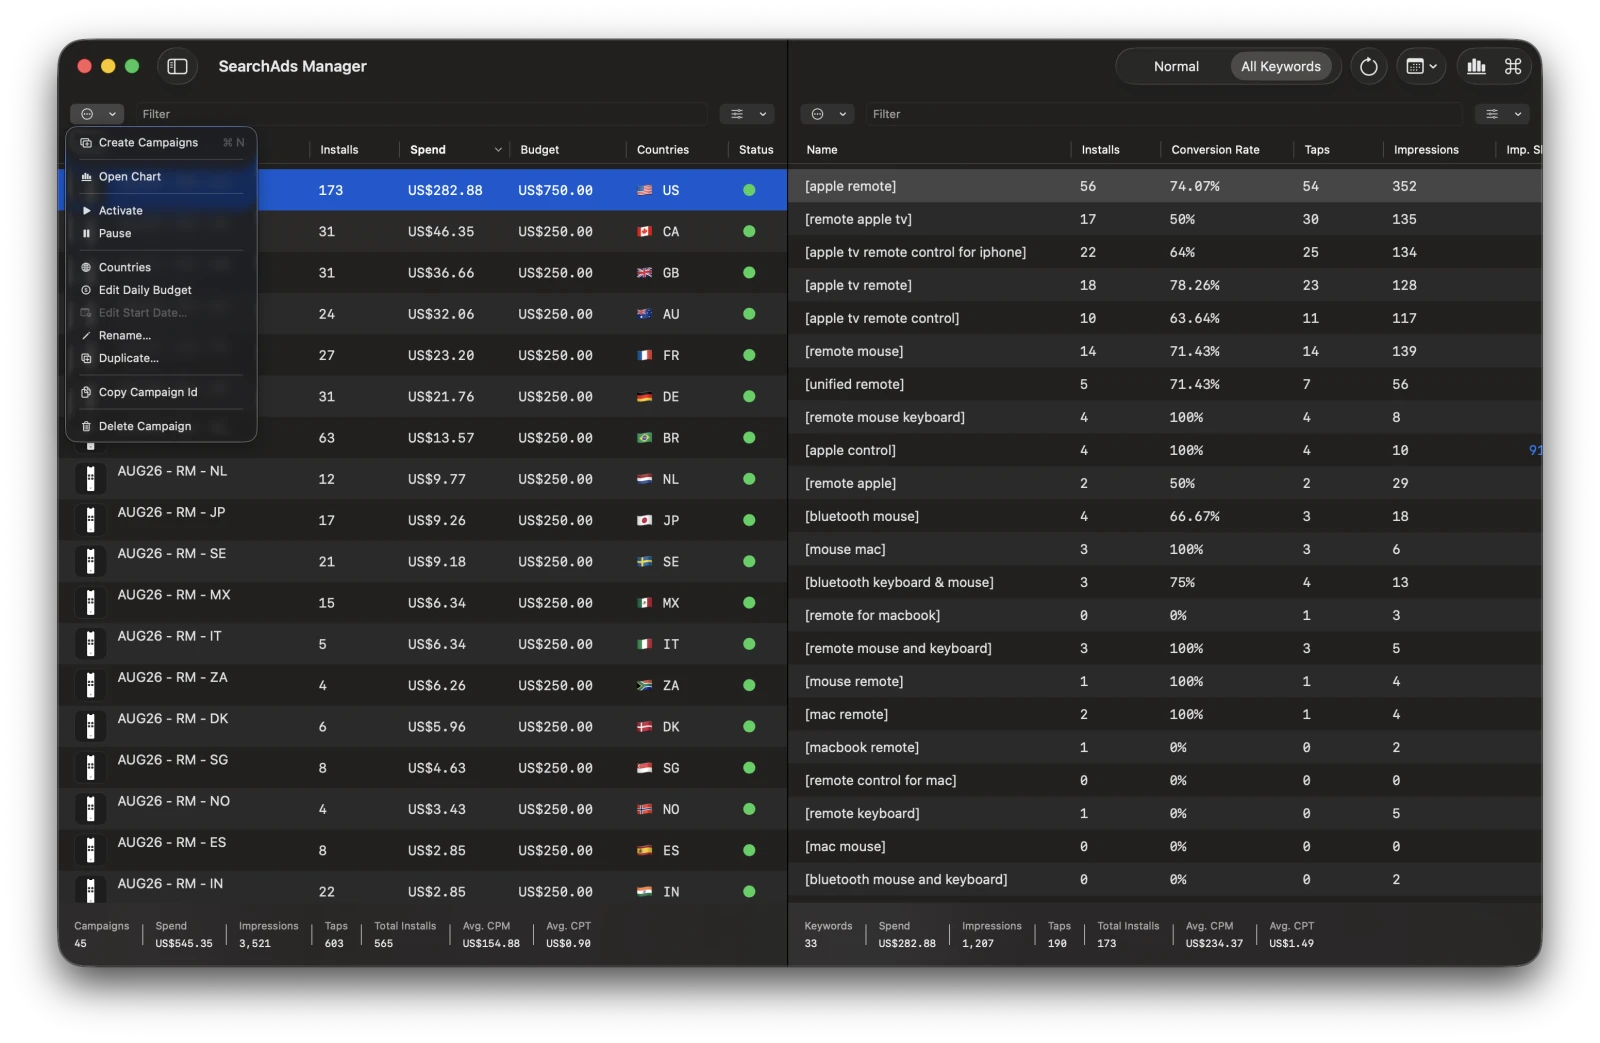Switch to Normal view mode

pos(1176,67)
